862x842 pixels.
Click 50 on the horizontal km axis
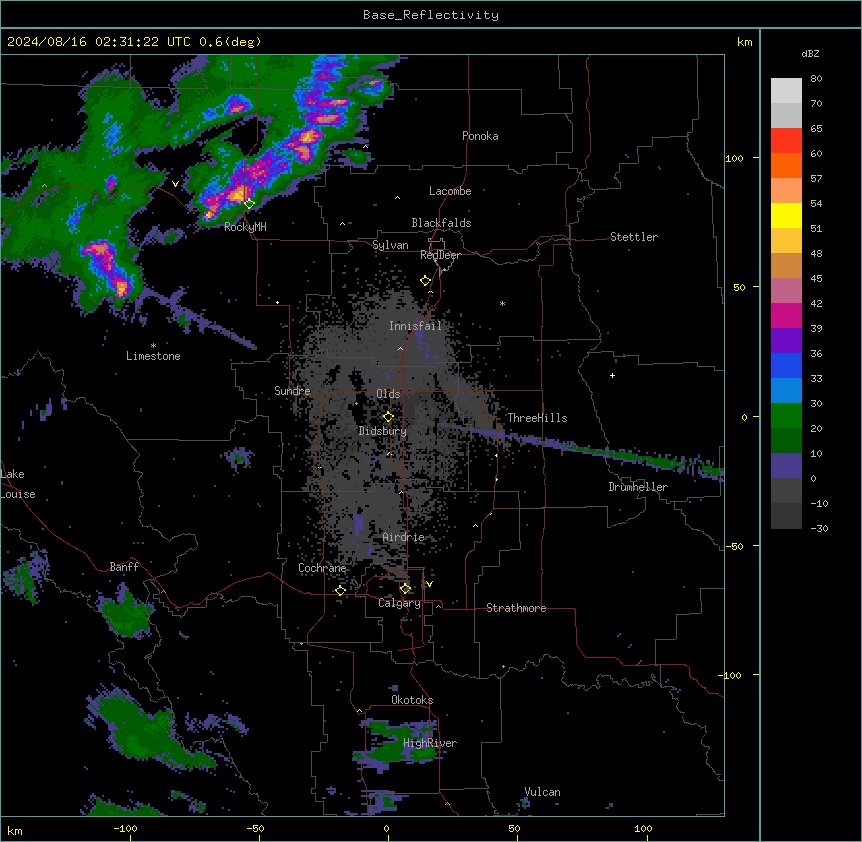point(514,828)
